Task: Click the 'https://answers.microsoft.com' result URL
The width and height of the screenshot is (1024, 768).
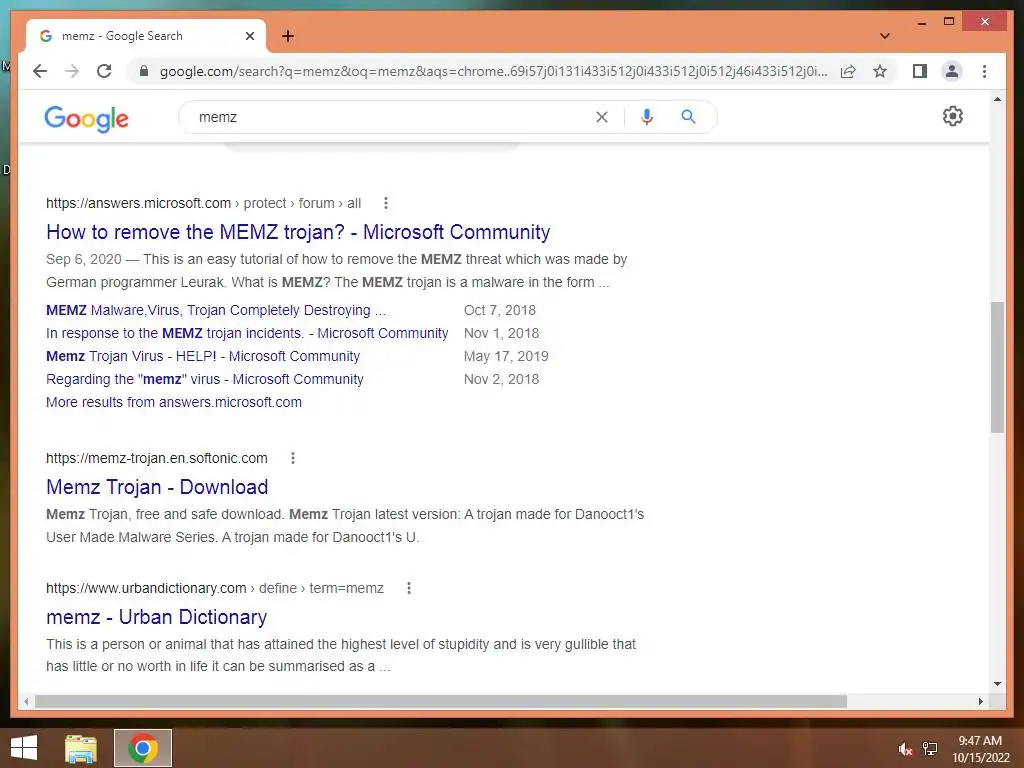Action: coord(138,203)
